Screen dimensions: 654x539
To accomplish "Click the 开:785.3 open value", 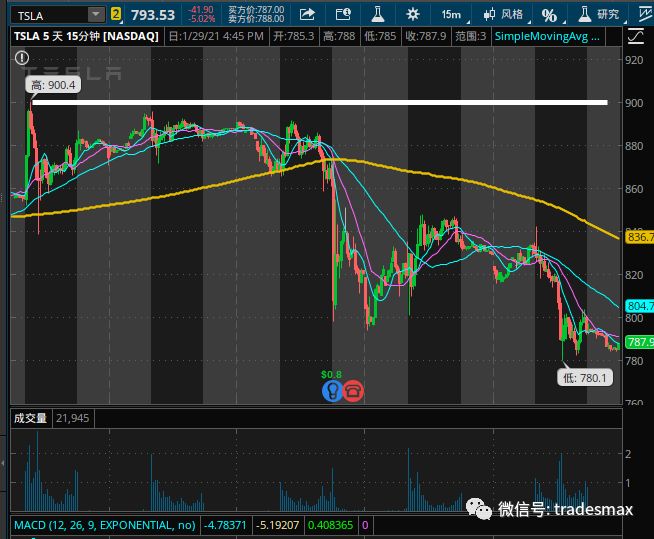I will 294,36.
